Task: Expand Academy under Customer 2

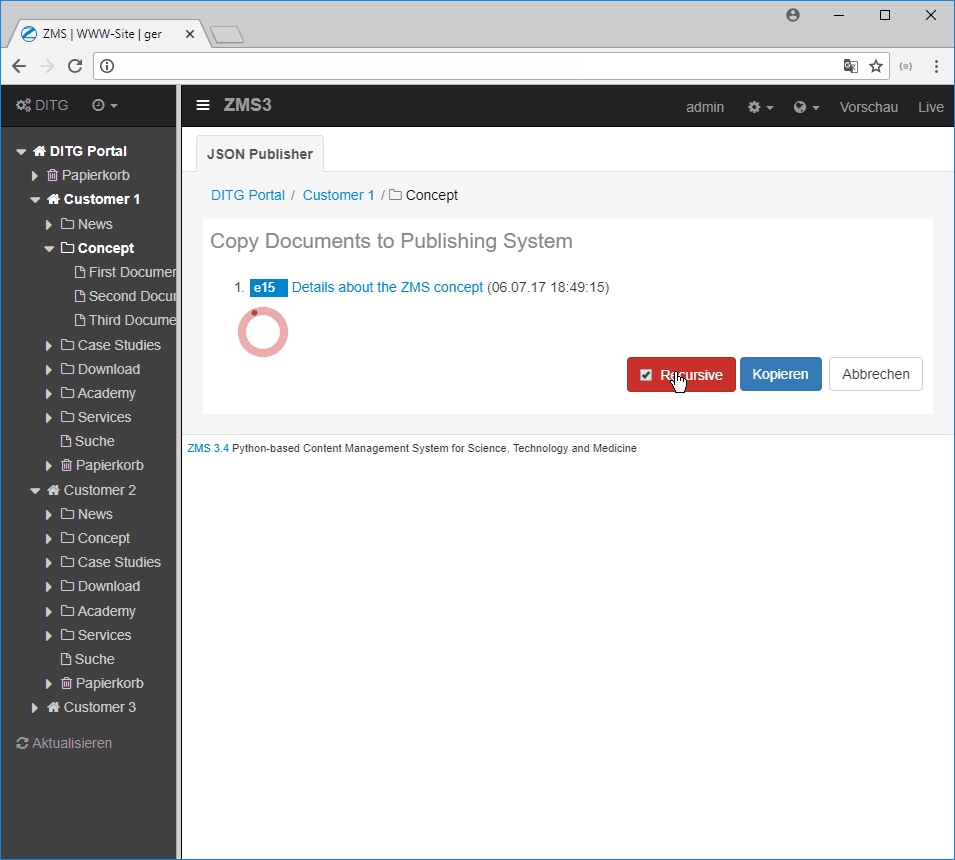Action: coord(49,611)
